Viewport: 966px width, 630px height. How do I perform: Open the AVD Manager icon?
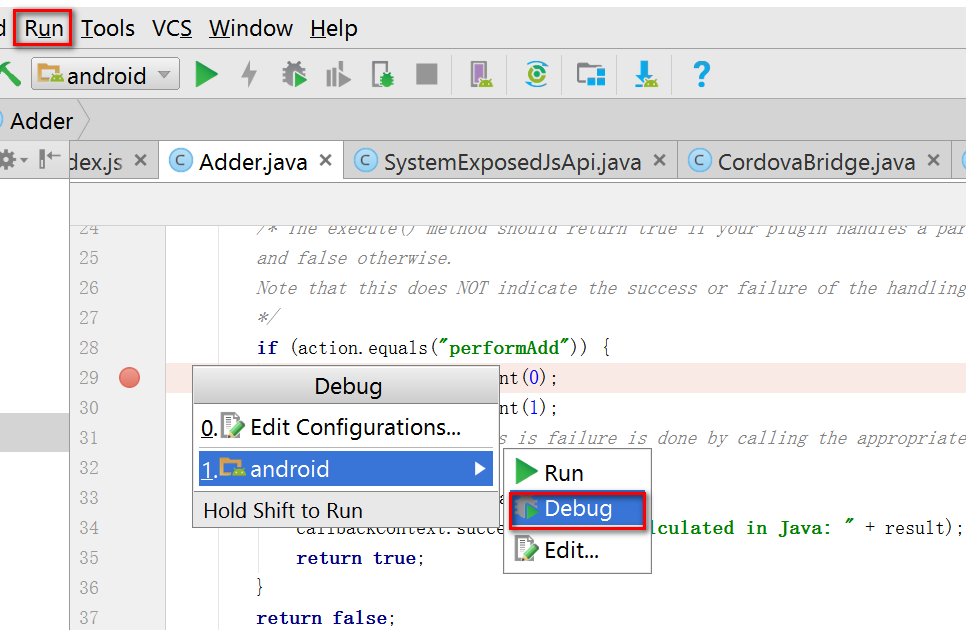(481, 75)
